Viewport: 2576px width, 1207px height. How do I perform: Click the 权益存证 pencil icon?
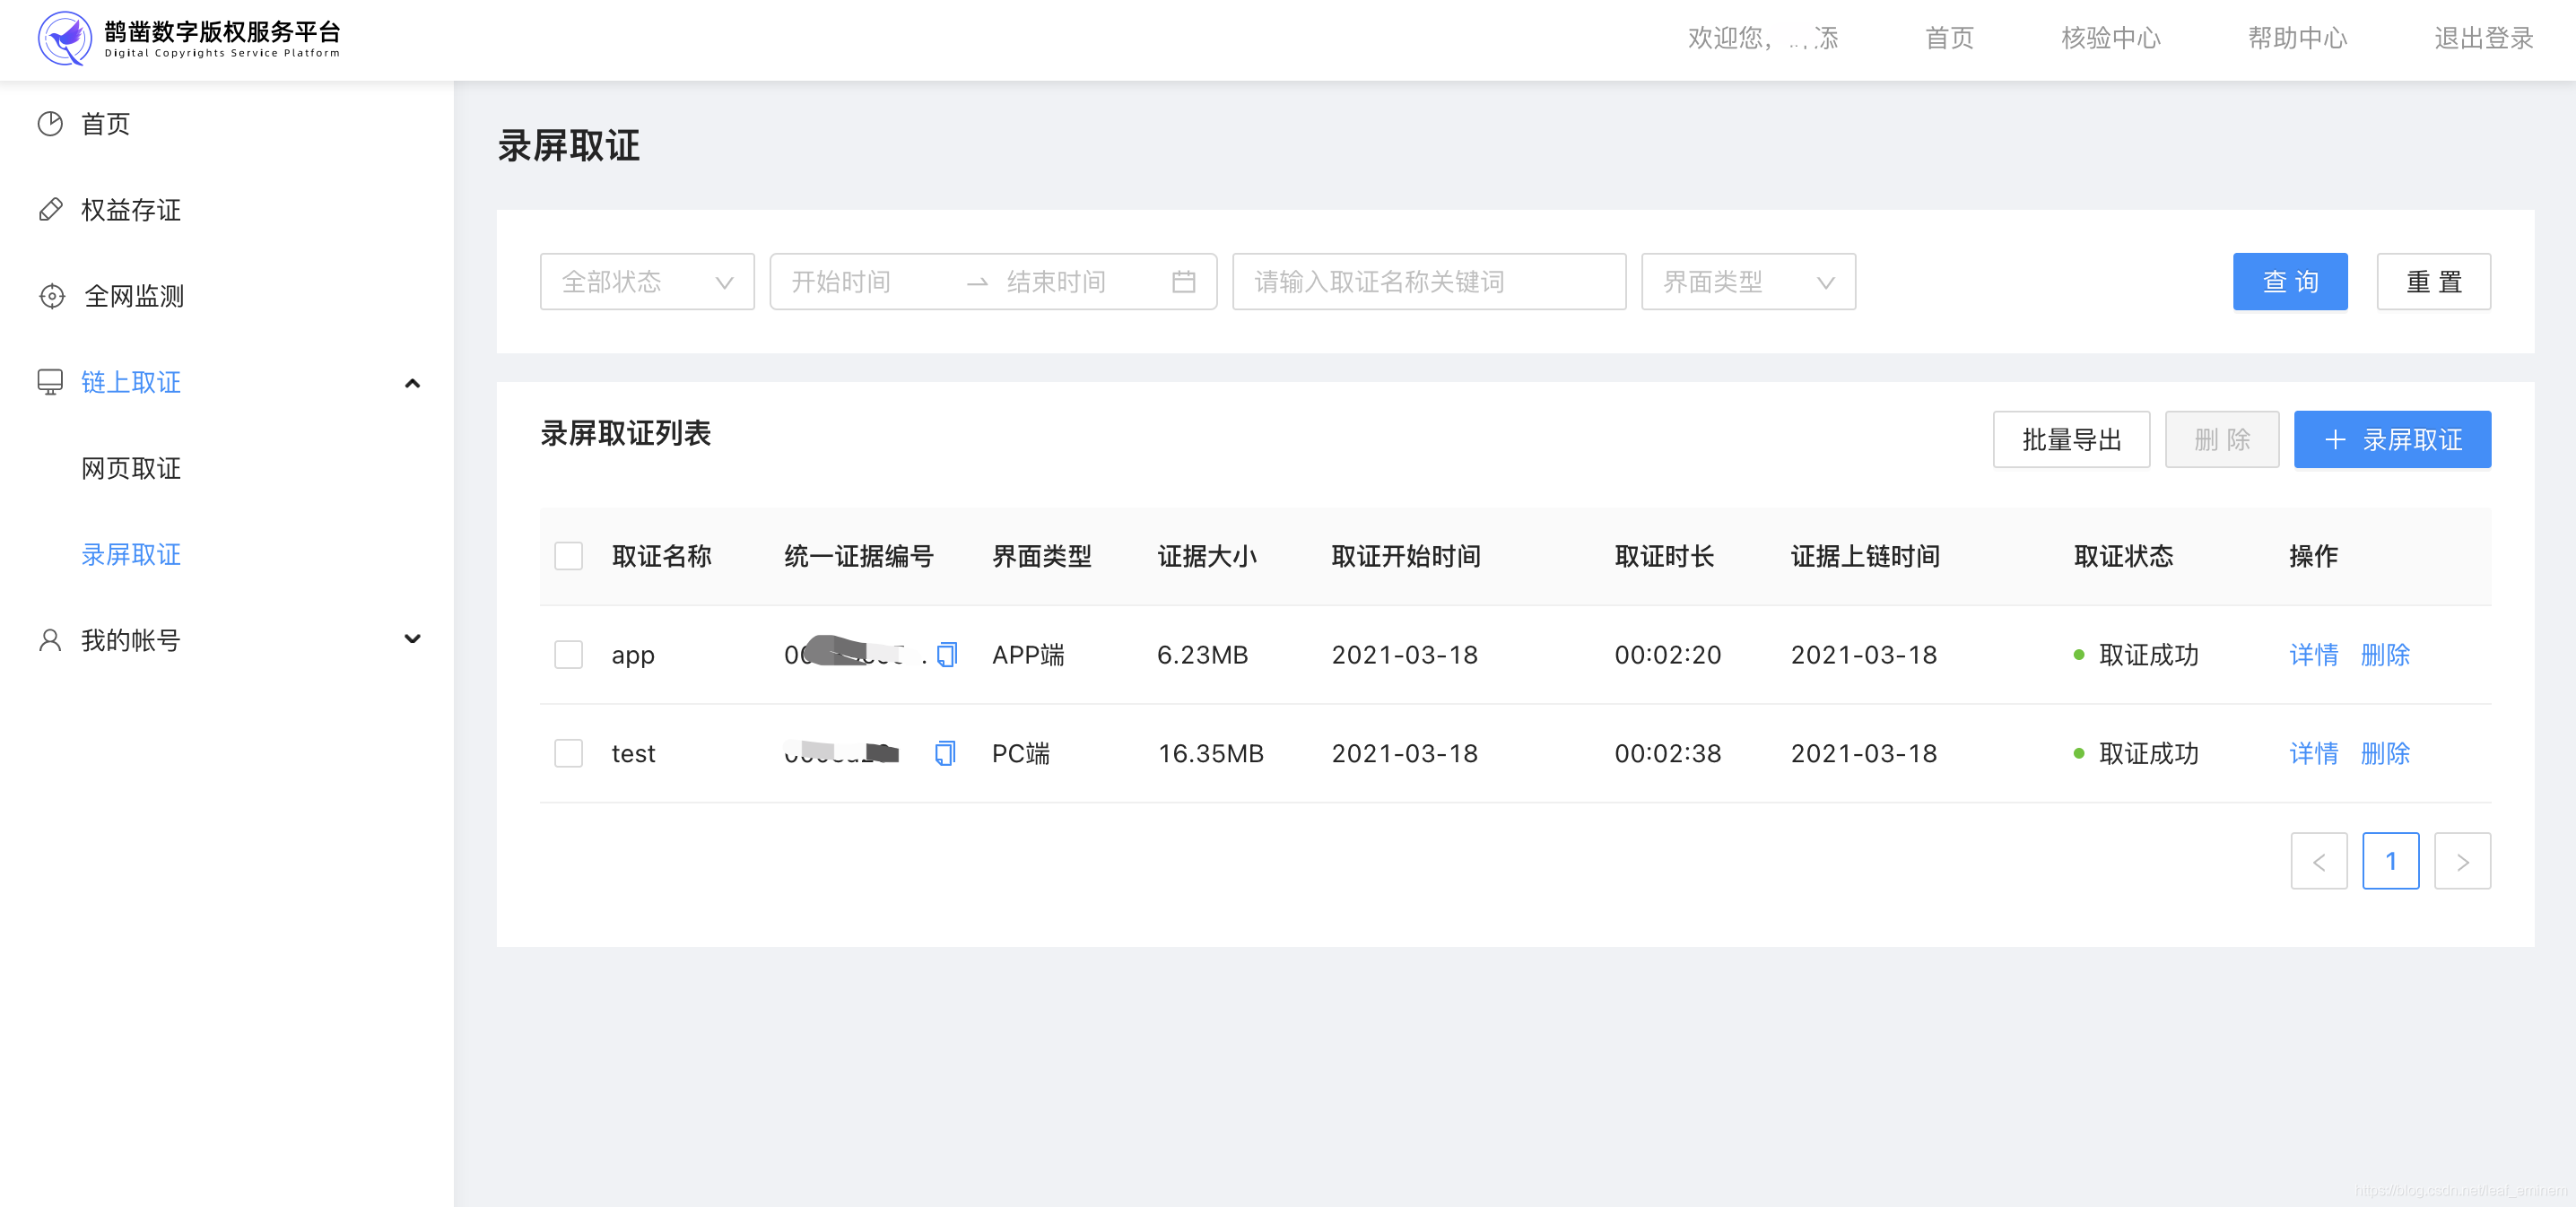[x=50, y=210]
